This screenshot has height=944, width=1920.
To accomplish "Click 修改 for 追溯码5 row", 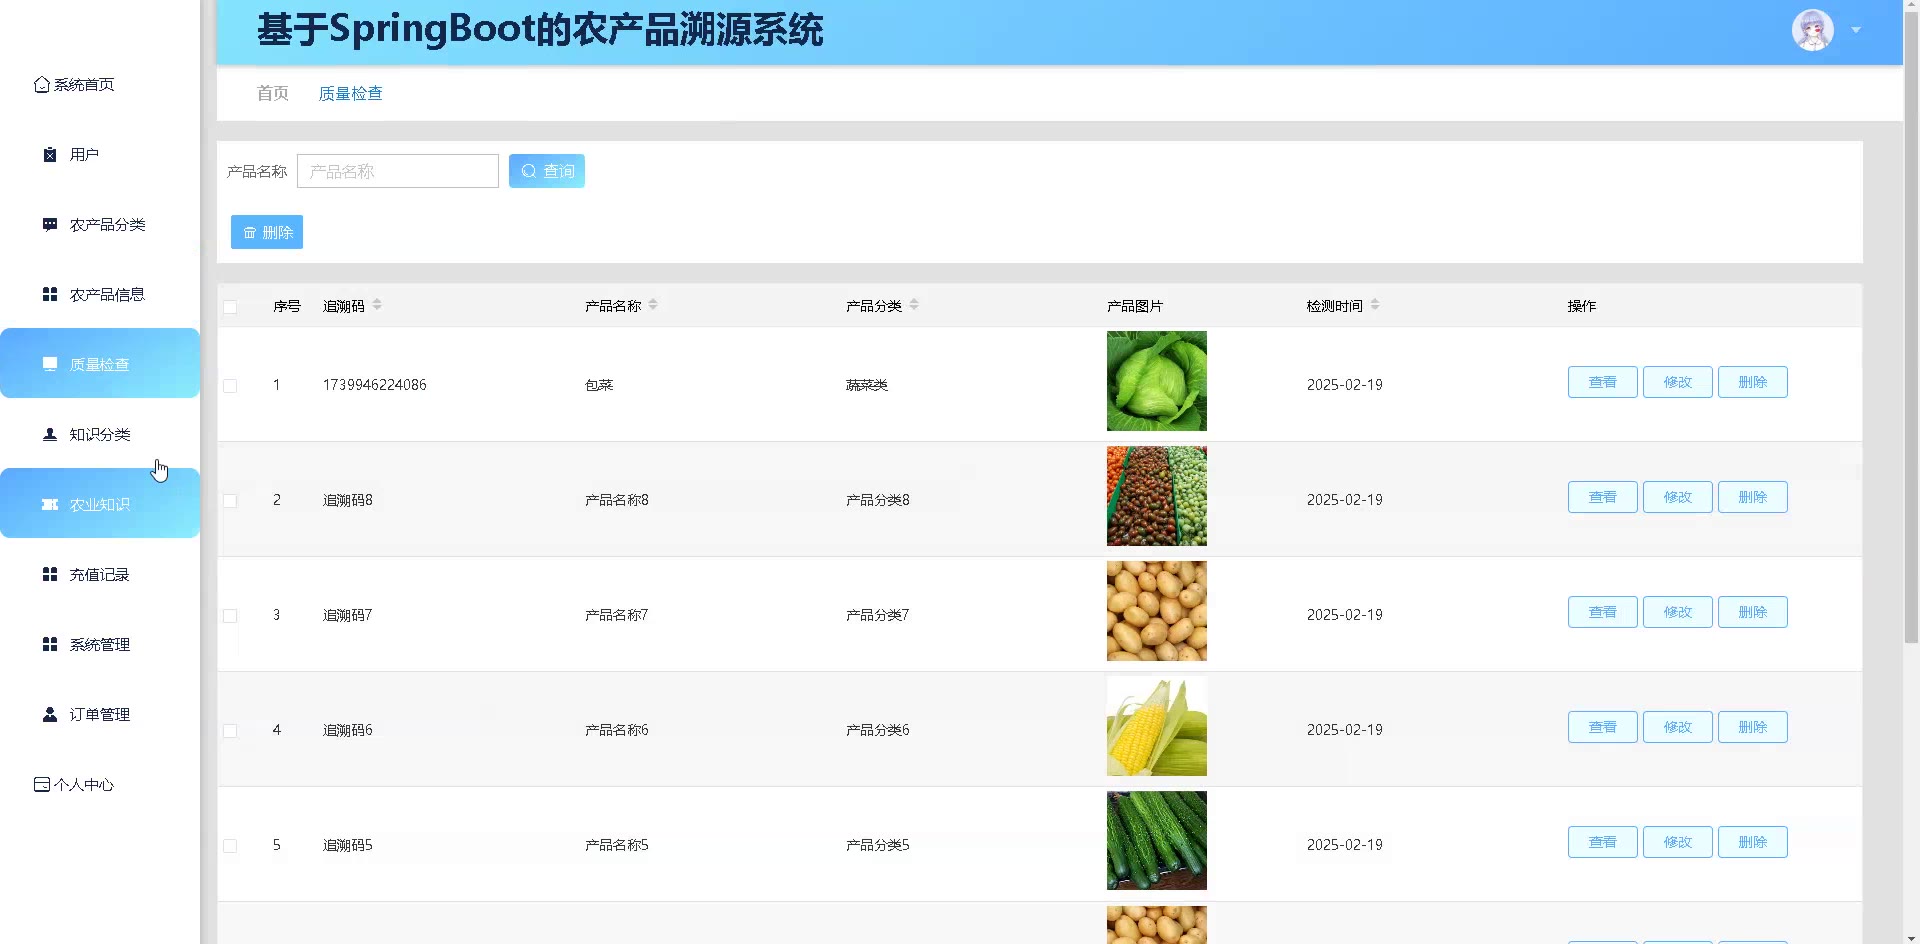I will pos(1677,842).
